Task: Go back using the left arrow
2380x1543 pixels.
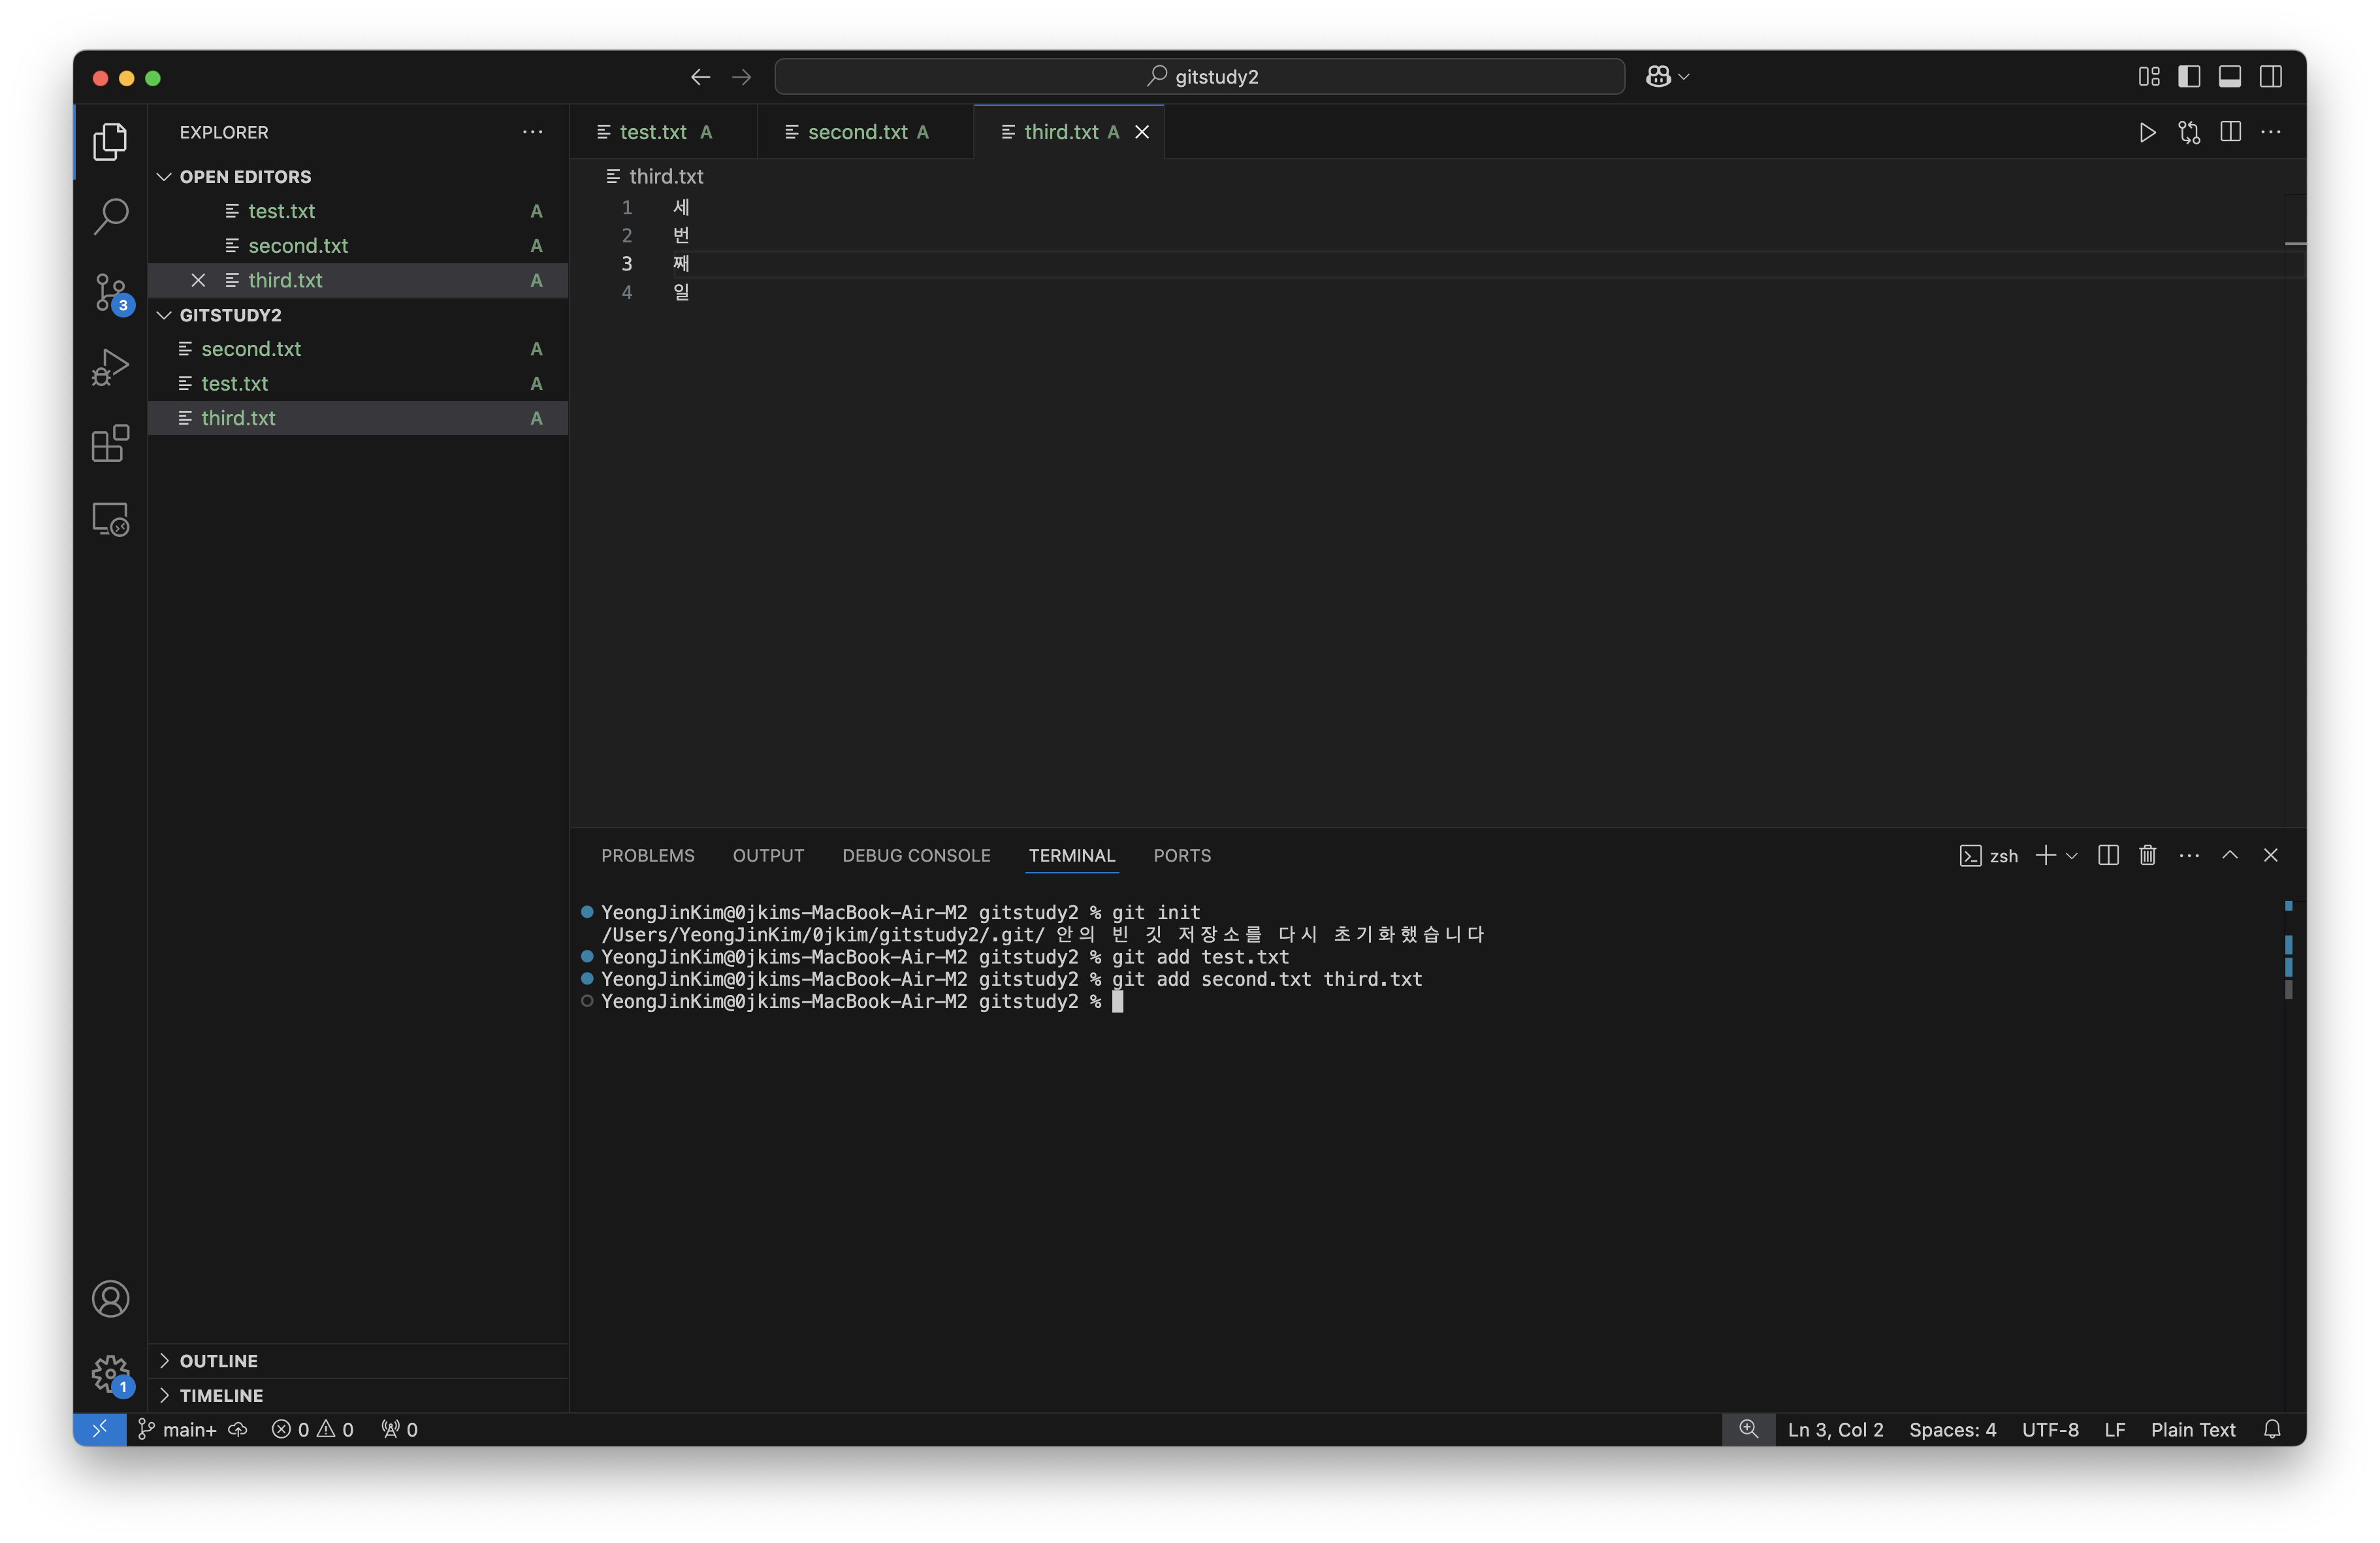Action: point(700,77)
